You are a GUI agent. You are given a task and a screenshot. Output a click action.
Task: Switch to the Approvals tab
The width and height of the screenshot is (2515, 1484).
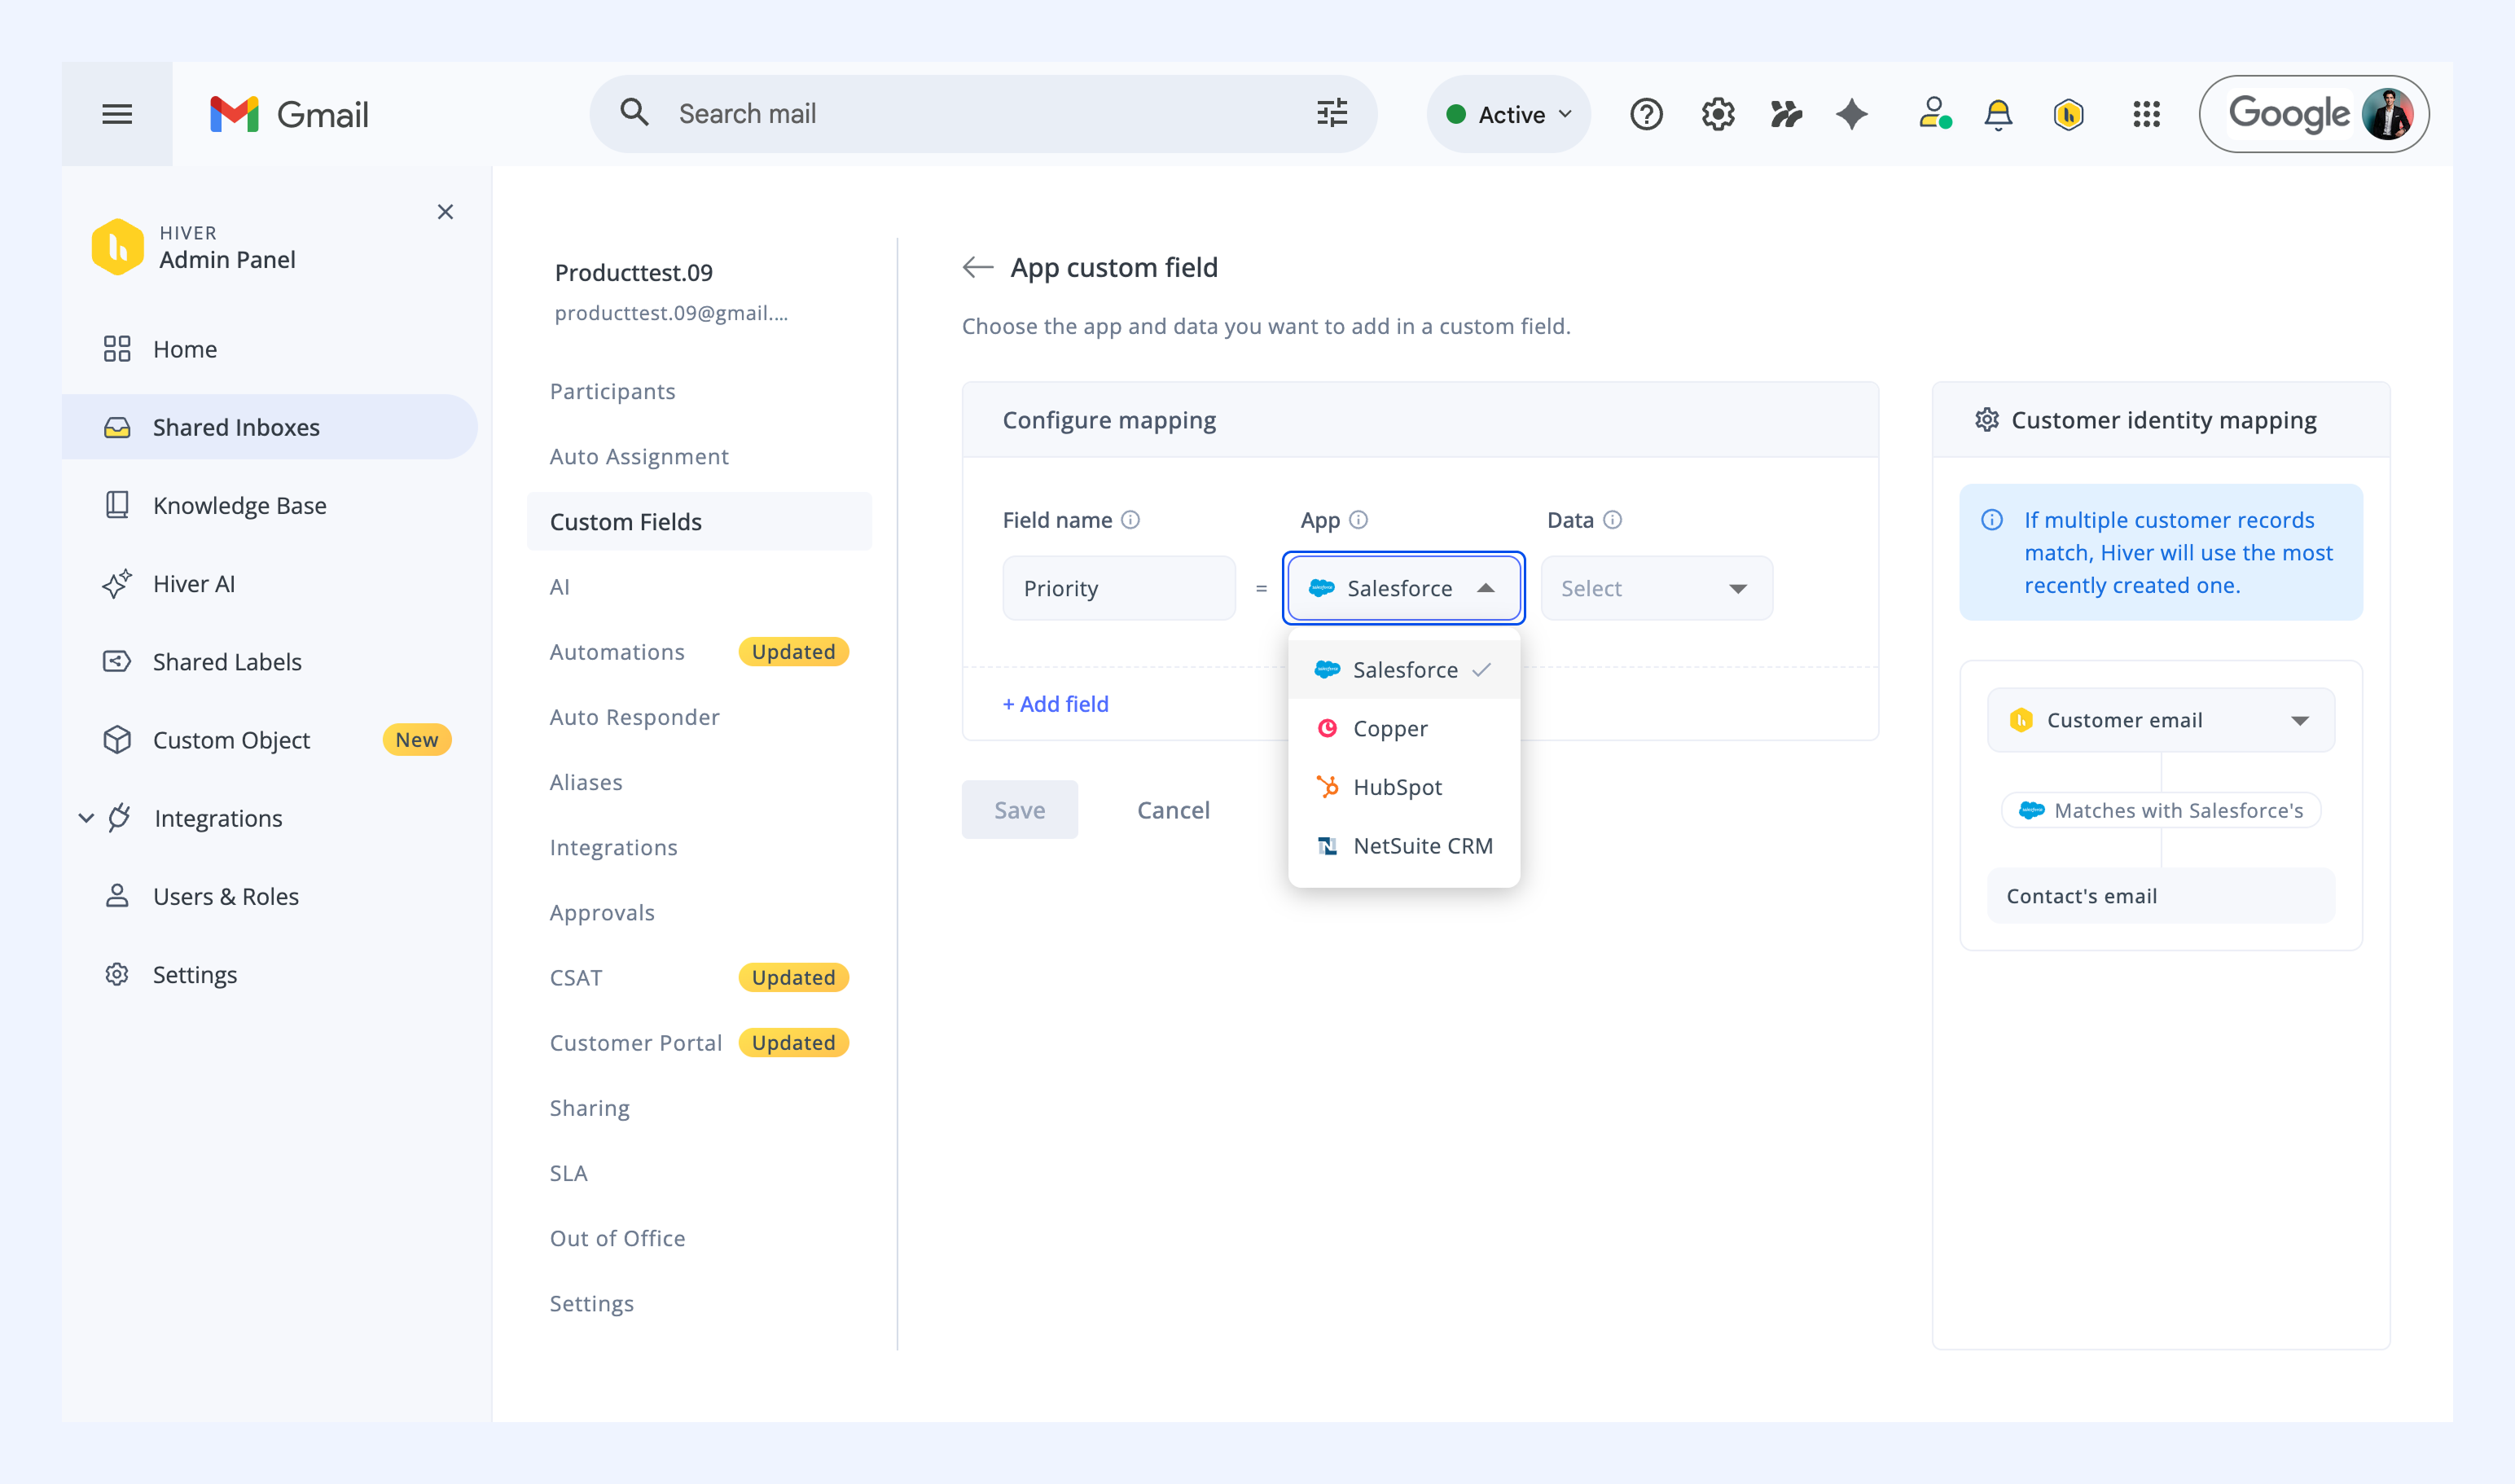[602, 913]
